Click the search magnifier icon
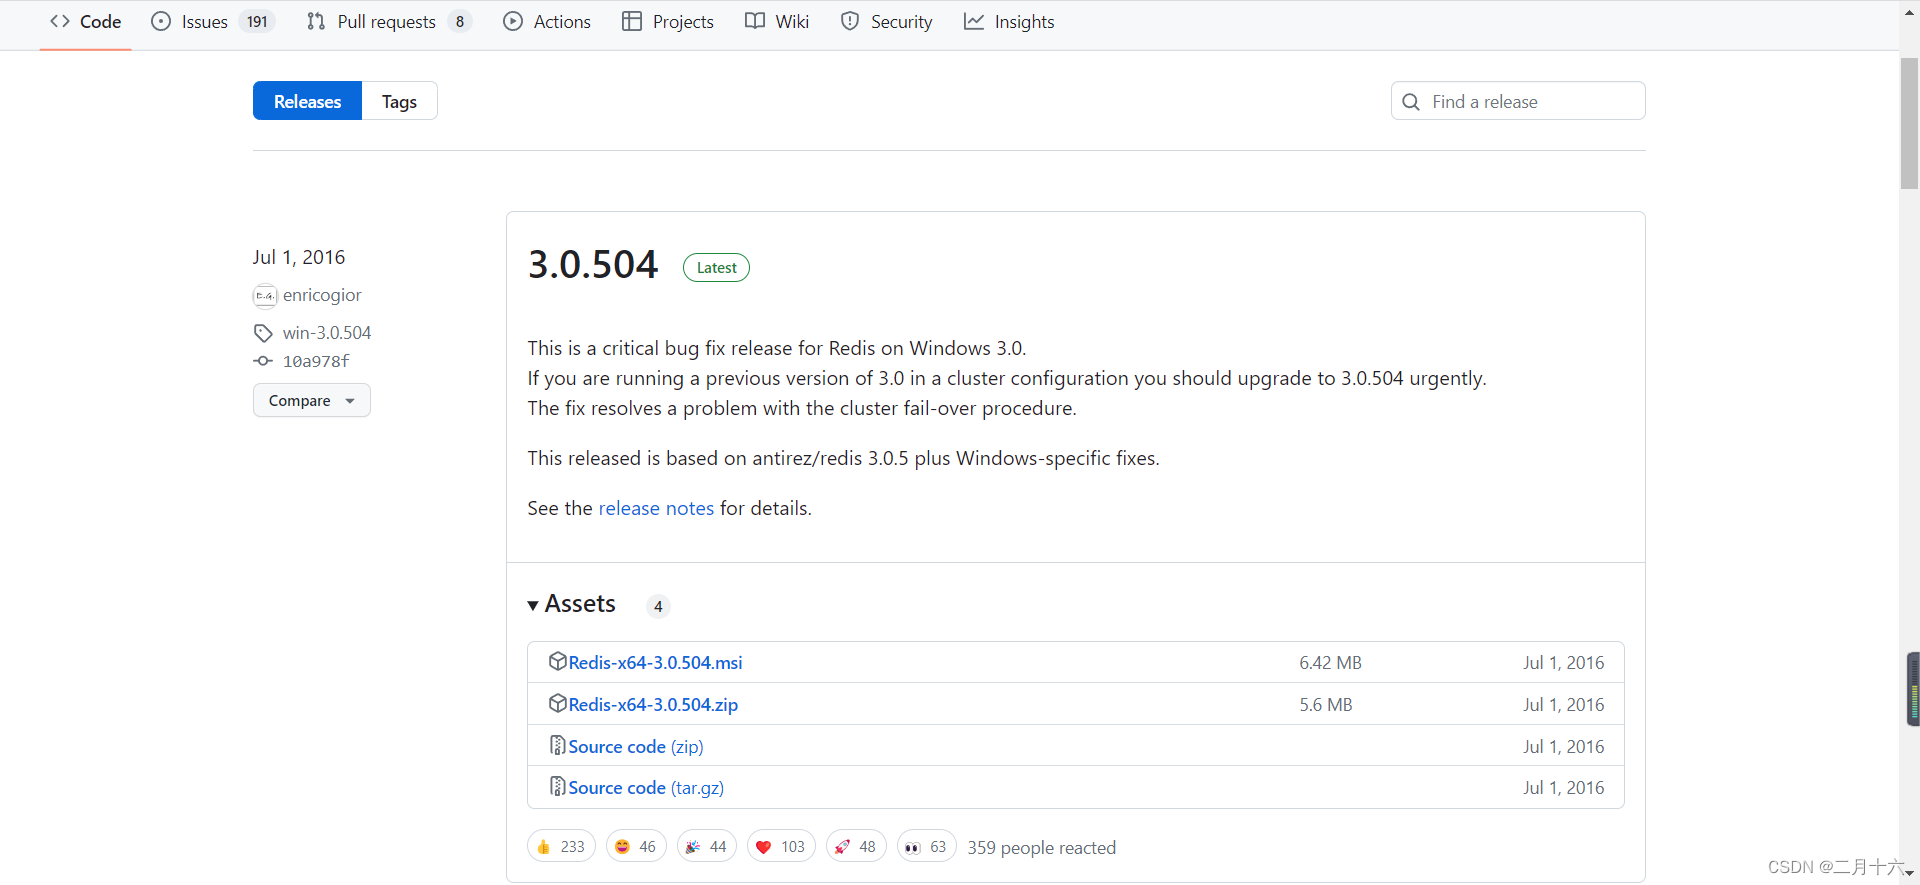The width and height of the screenshot is (1920, 885). pyautogui.click(x=1411, y=102)
